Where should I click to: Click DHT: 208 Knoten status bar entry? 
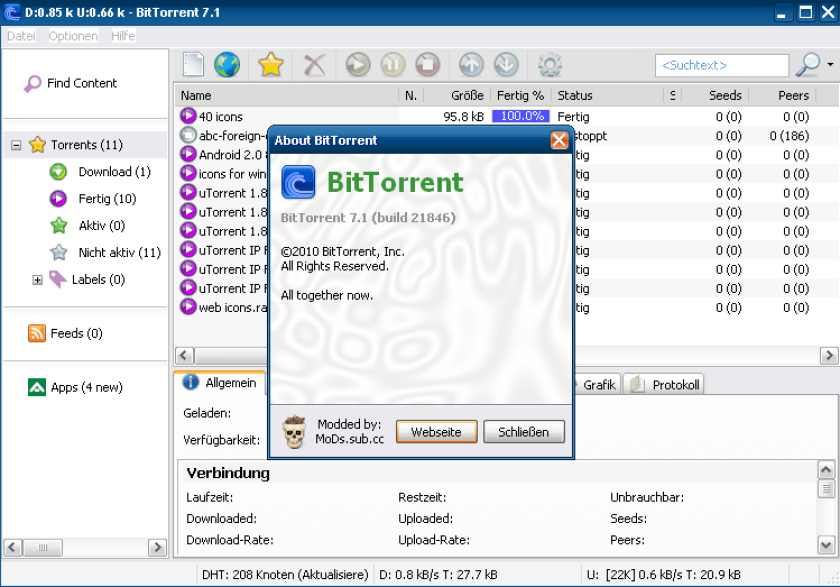click(285, 575)
